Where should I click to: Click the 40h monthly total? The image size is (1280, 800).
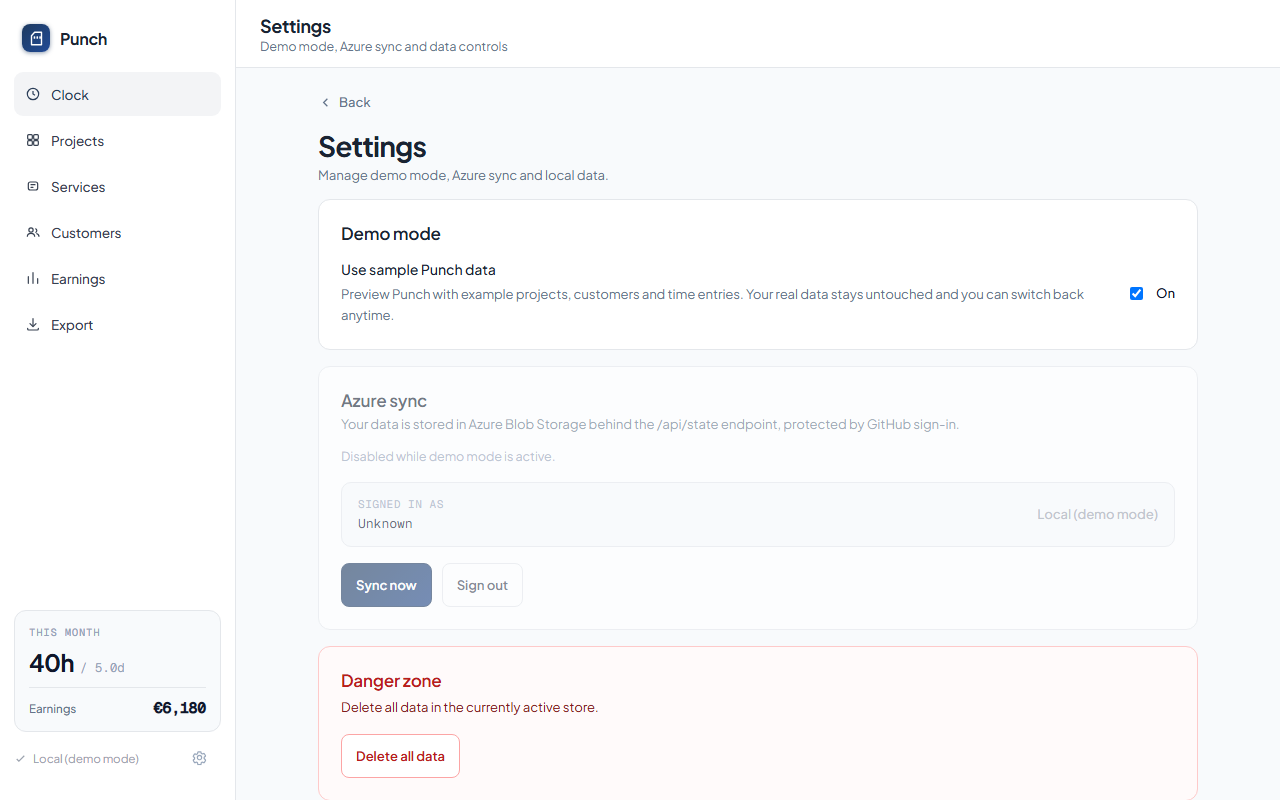click(x=52, y=662)
